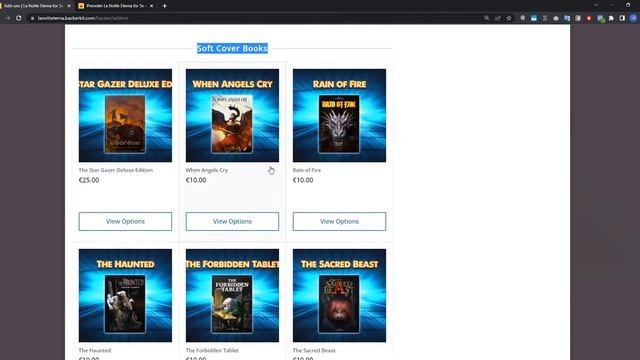Open the Rain of Fire cover image
The width and height of the screenshot is (640, 360).
point(339,116)
